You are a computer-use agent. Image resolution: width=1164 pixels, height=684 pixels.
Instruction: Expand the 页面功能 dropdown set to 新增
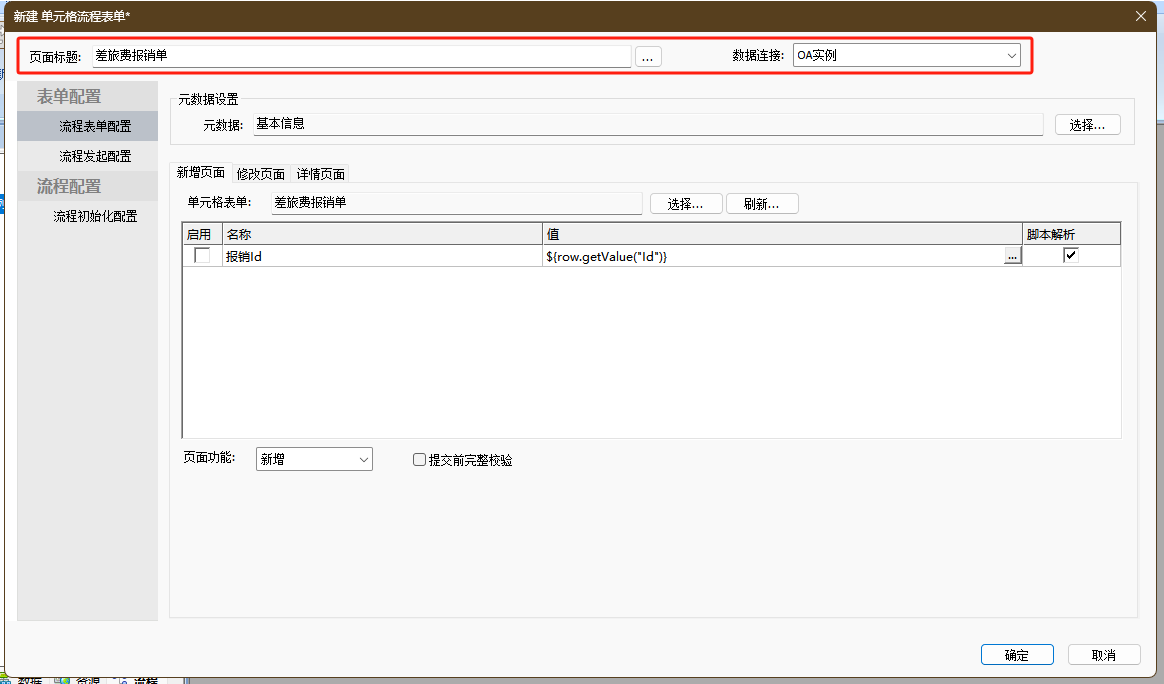tap(314, 459)
